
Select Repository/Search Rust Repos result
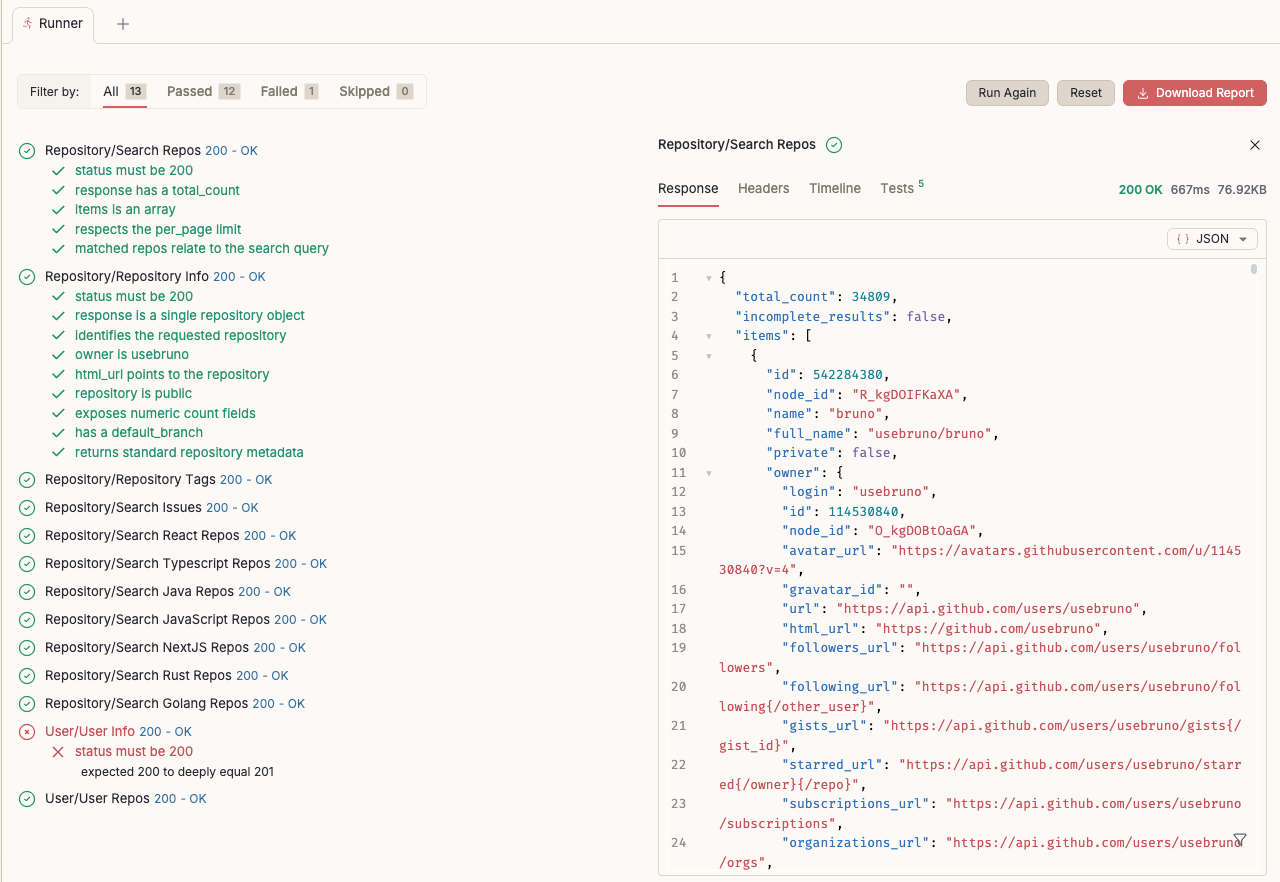point(167,676)
